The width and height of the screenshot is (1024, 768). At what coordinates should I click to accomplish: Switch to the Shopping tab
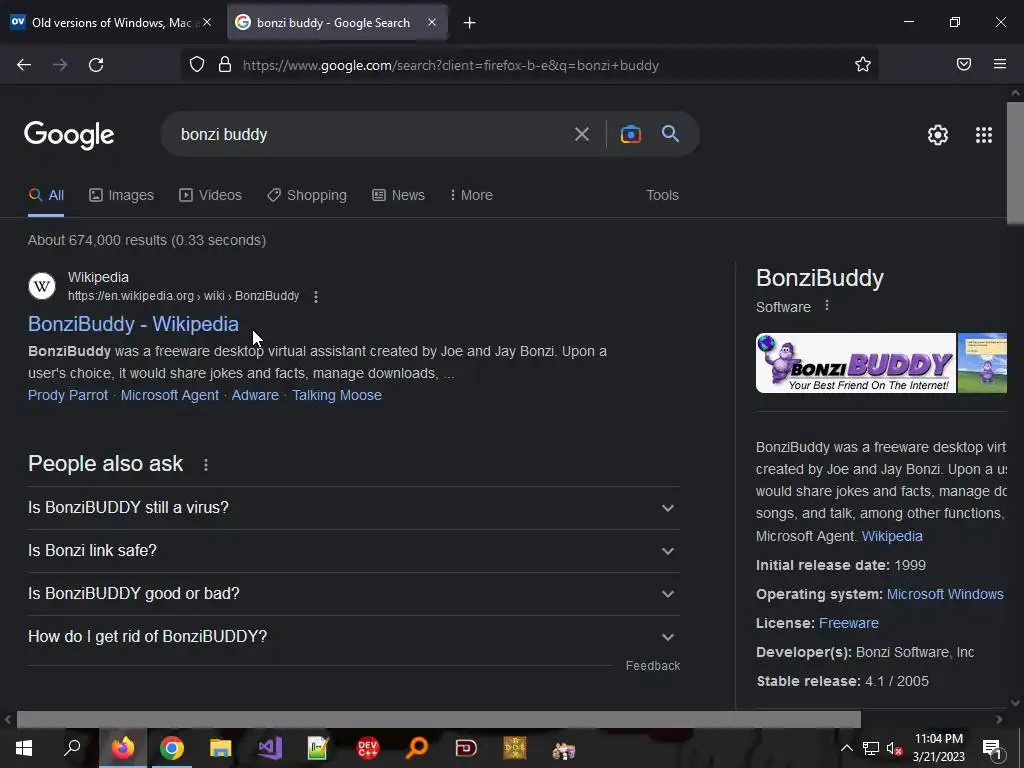pyautogui.click(x=307, y=195)
